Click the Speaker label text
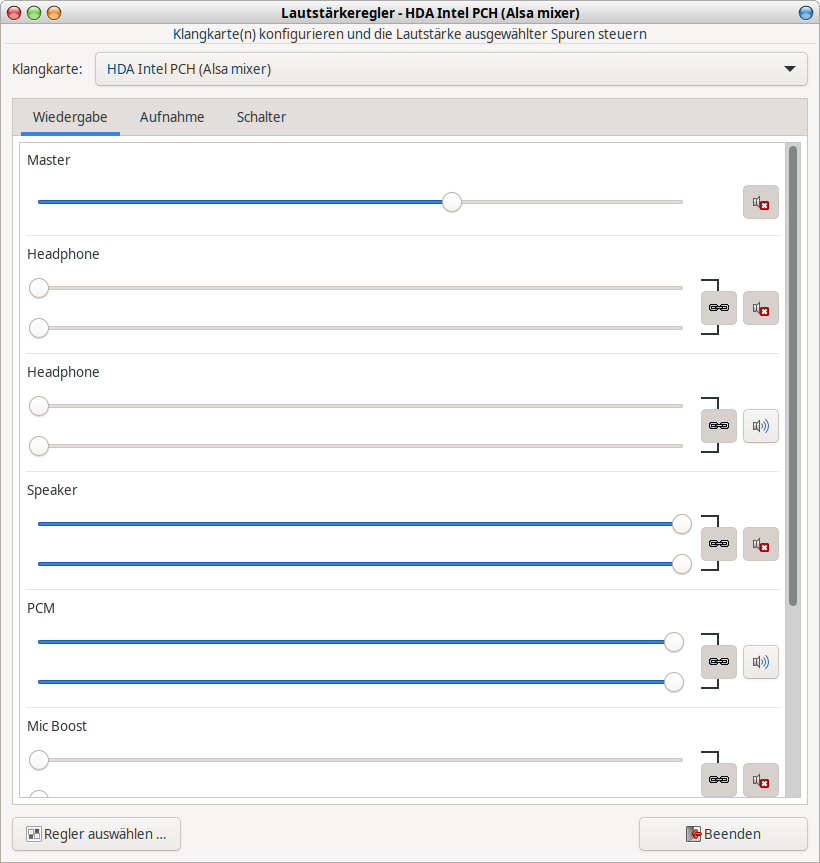820x863 pixels. click(52, 490)
